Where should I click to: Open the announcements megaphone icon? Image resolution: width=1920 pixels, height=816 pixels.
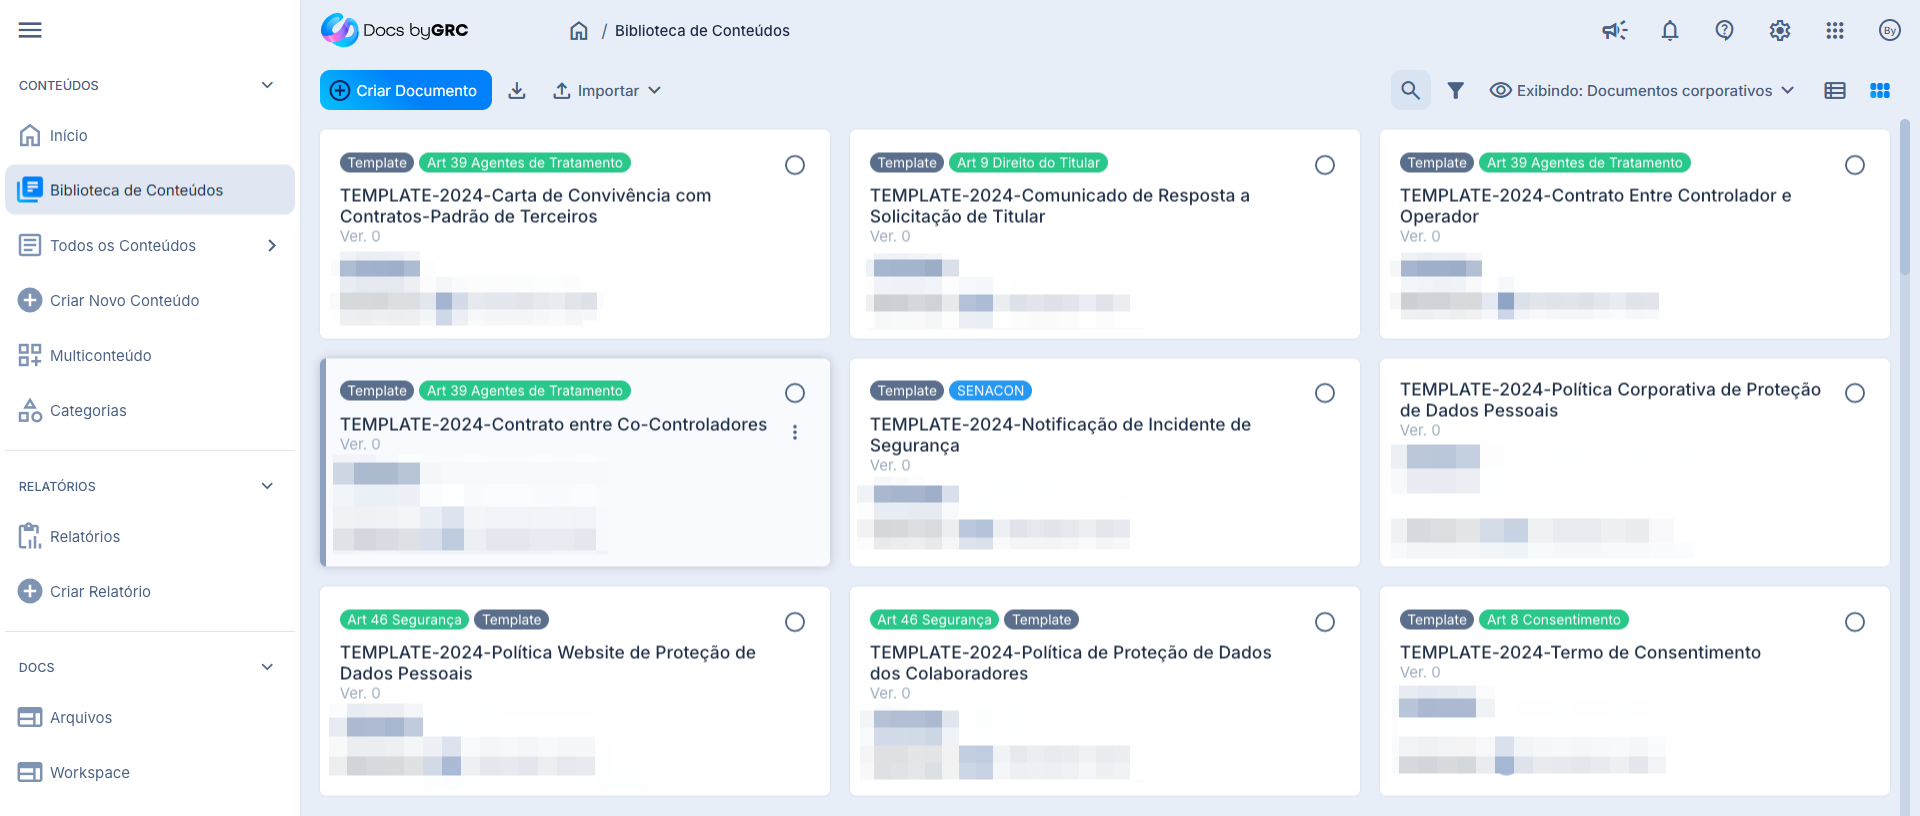click(1614, 30)
